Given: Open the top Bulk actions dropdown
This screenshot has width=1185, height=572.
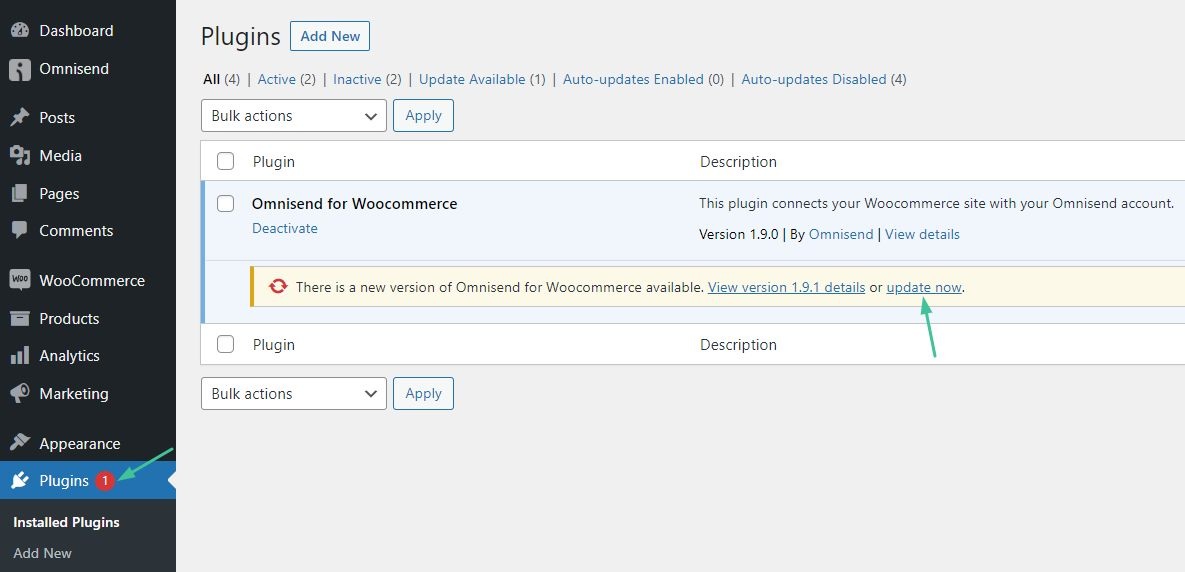Looking at the screenshot, I should click(294, 116).
